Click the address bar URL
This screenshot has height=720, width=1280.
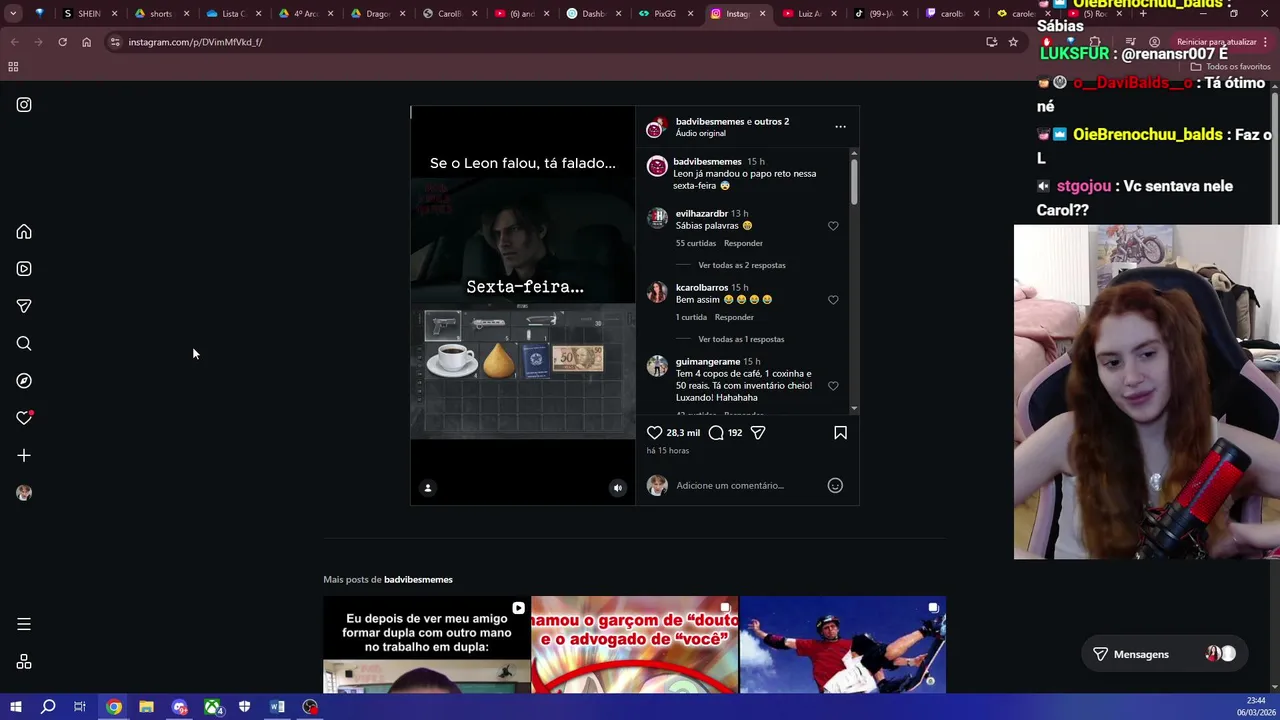pyautogui.click(x=195, y=42)
